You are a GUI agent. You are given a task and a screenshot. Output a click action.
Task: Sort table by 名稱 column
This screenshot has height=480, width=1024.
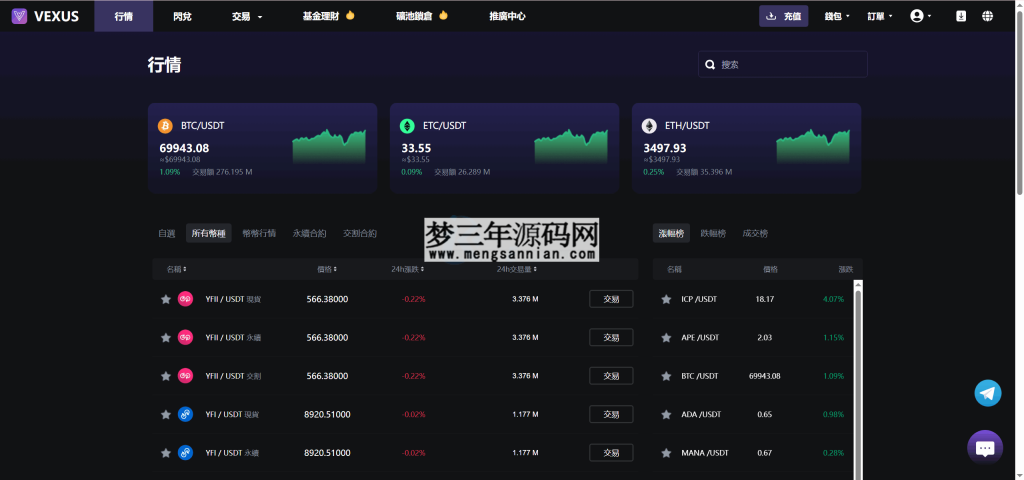(176, 269)
